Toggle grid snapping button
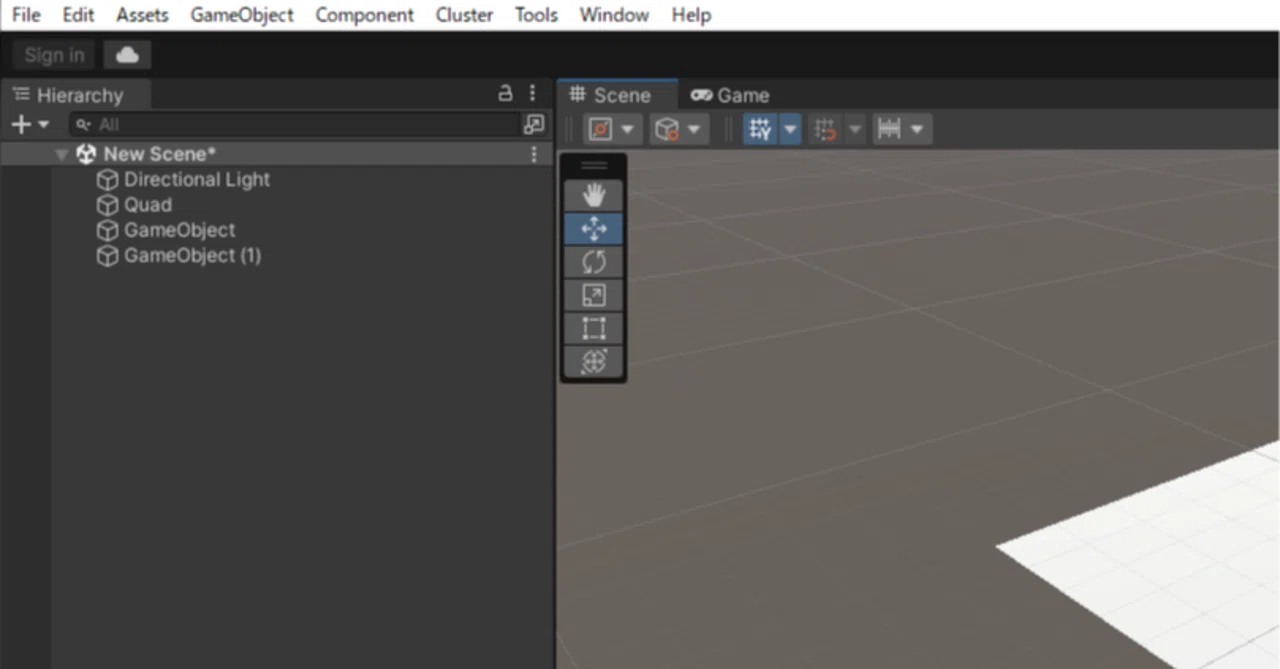Viewport: 1280px width, 669px height. pos(825,129)
